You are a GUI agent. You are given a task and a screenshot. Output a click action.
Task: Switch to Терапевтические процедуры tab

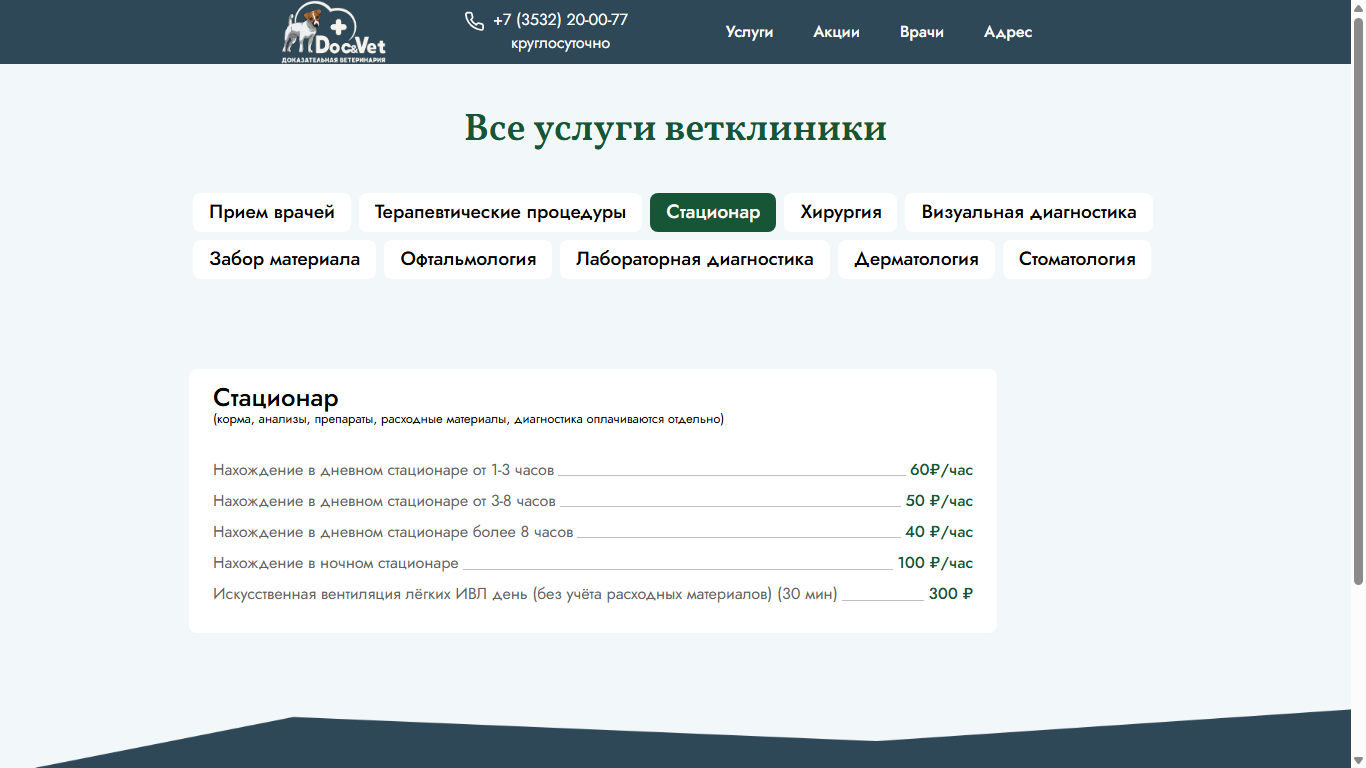(500, 212)
